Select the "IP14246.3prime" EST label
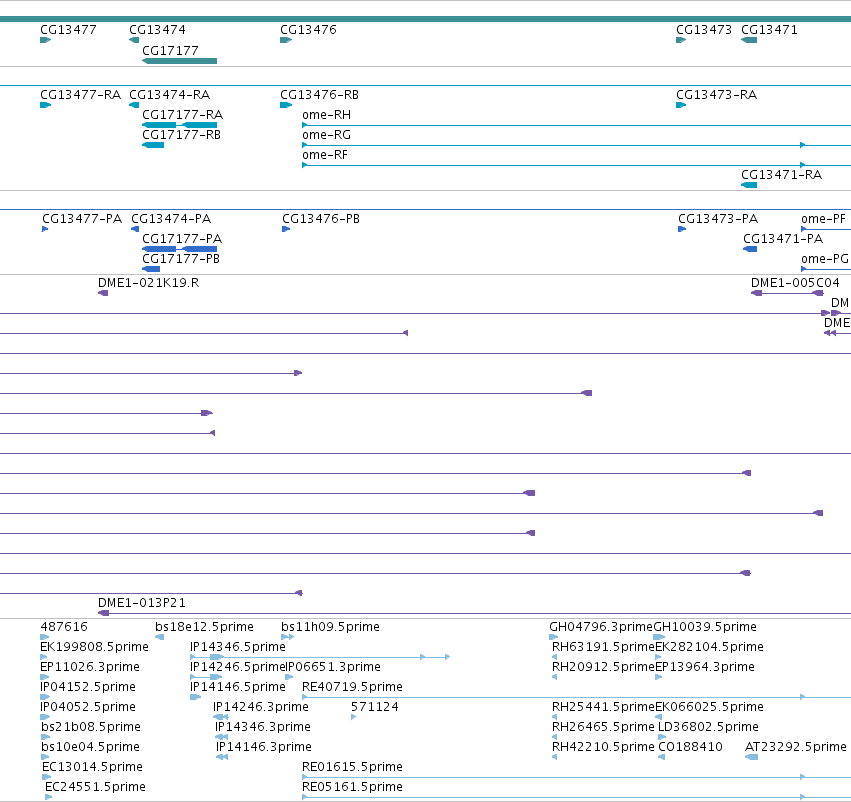 [261, 707]
